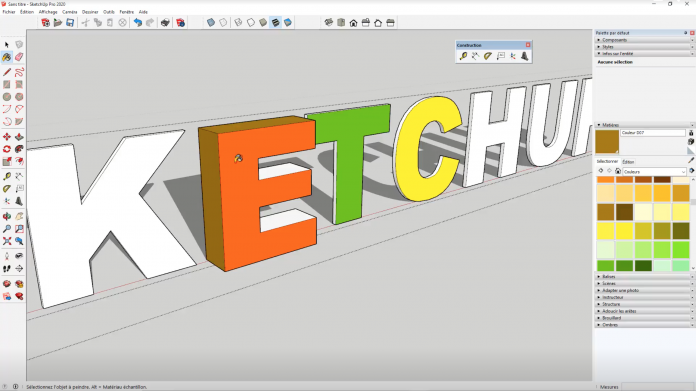
Task: Select the Walk footprints tool
Action: coord(7,269)
